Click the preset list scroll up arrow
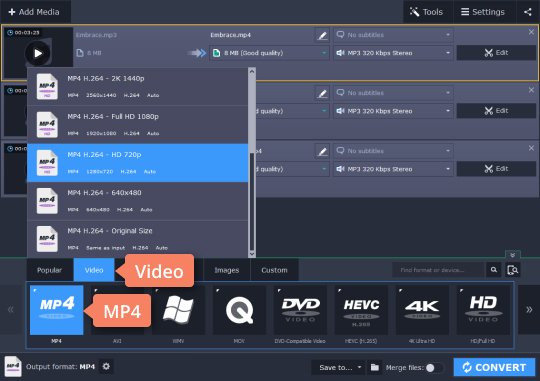The image size is (540, 381). (252, 71)
